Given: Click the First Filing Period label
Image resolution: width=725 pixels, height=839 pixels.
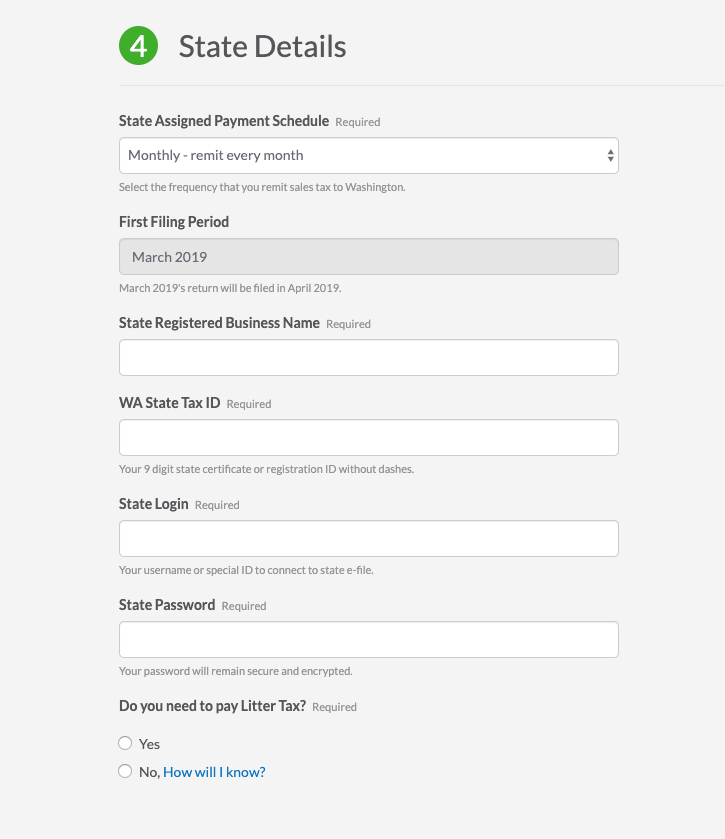Looking at the screenshot, I should pos(174,222).
